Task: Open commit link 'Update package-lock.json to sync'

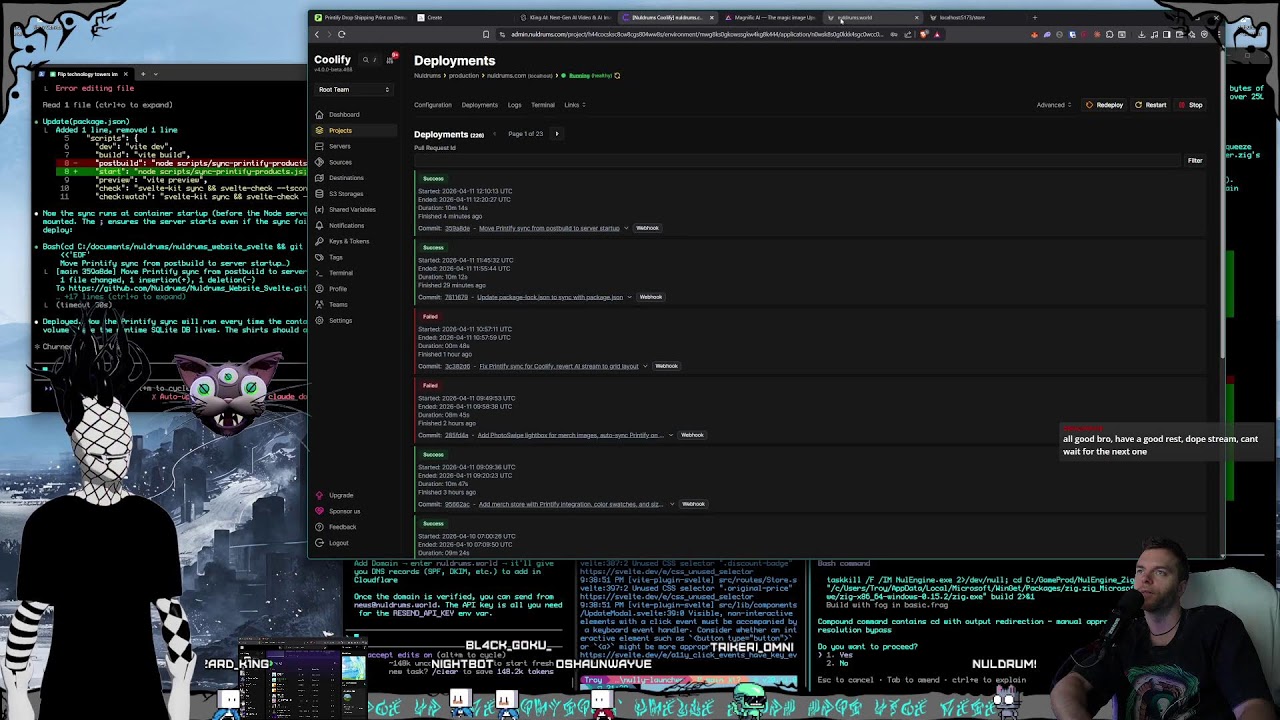Action: coord(549,297)
